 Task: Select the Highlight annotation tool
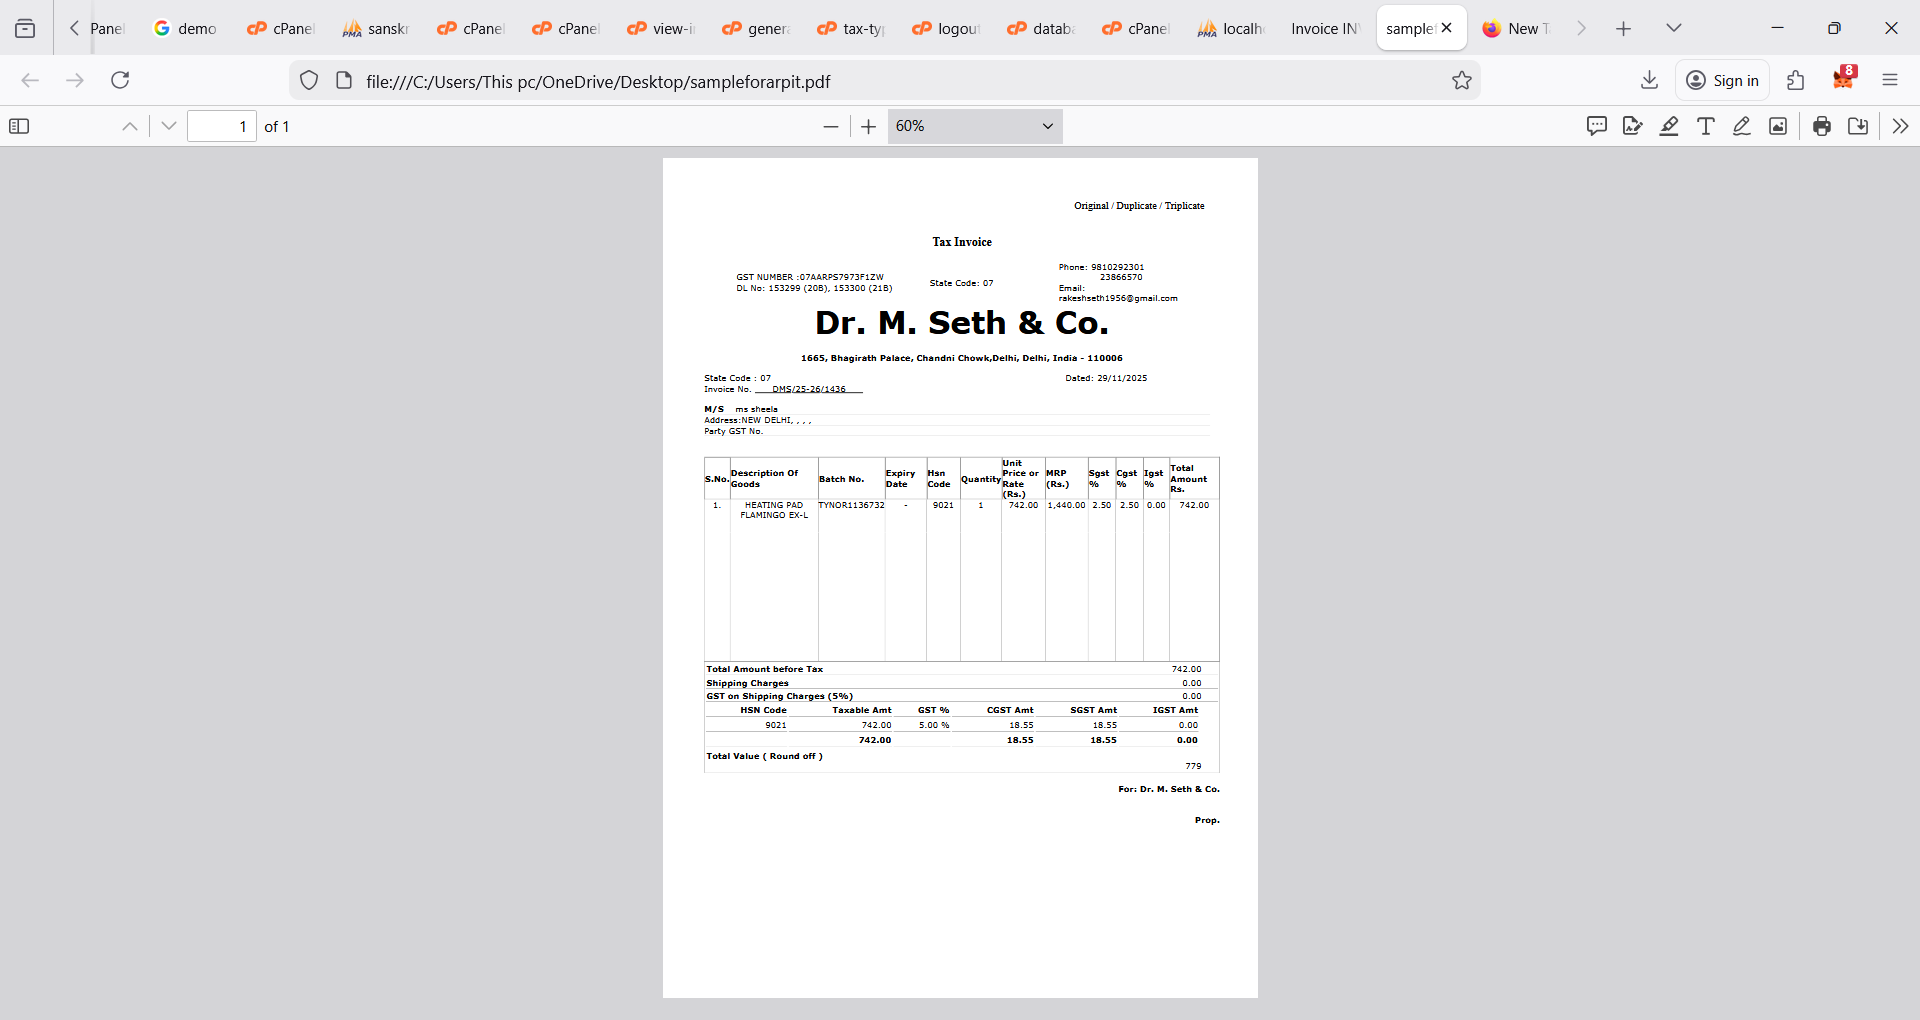(1669, 126)
